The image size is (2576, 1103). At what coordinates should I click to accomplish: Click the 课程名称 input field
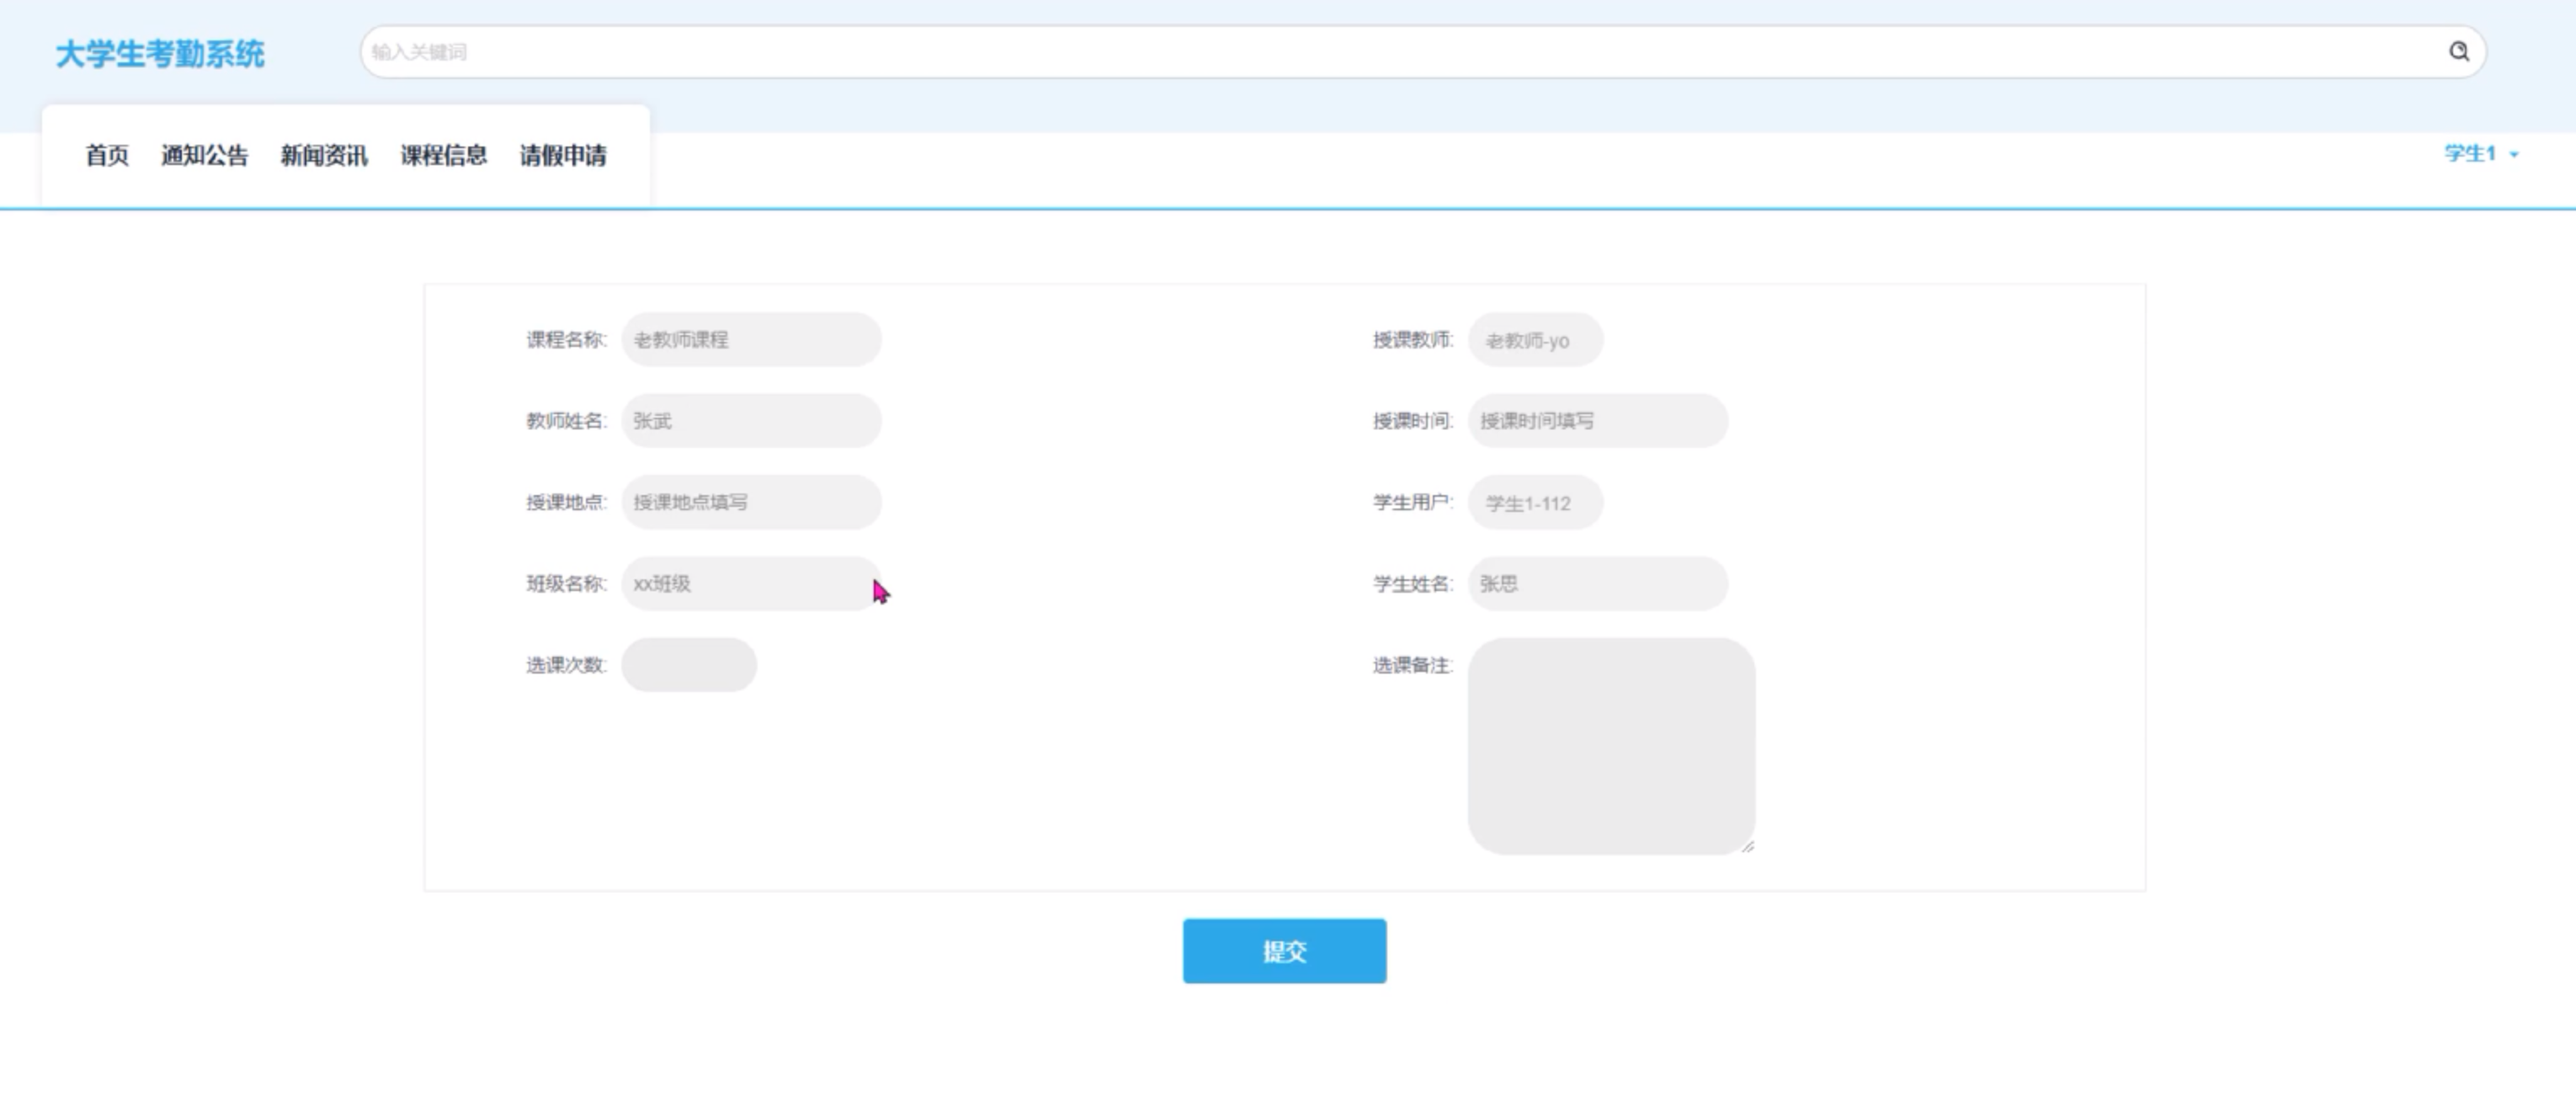(751, 340)
